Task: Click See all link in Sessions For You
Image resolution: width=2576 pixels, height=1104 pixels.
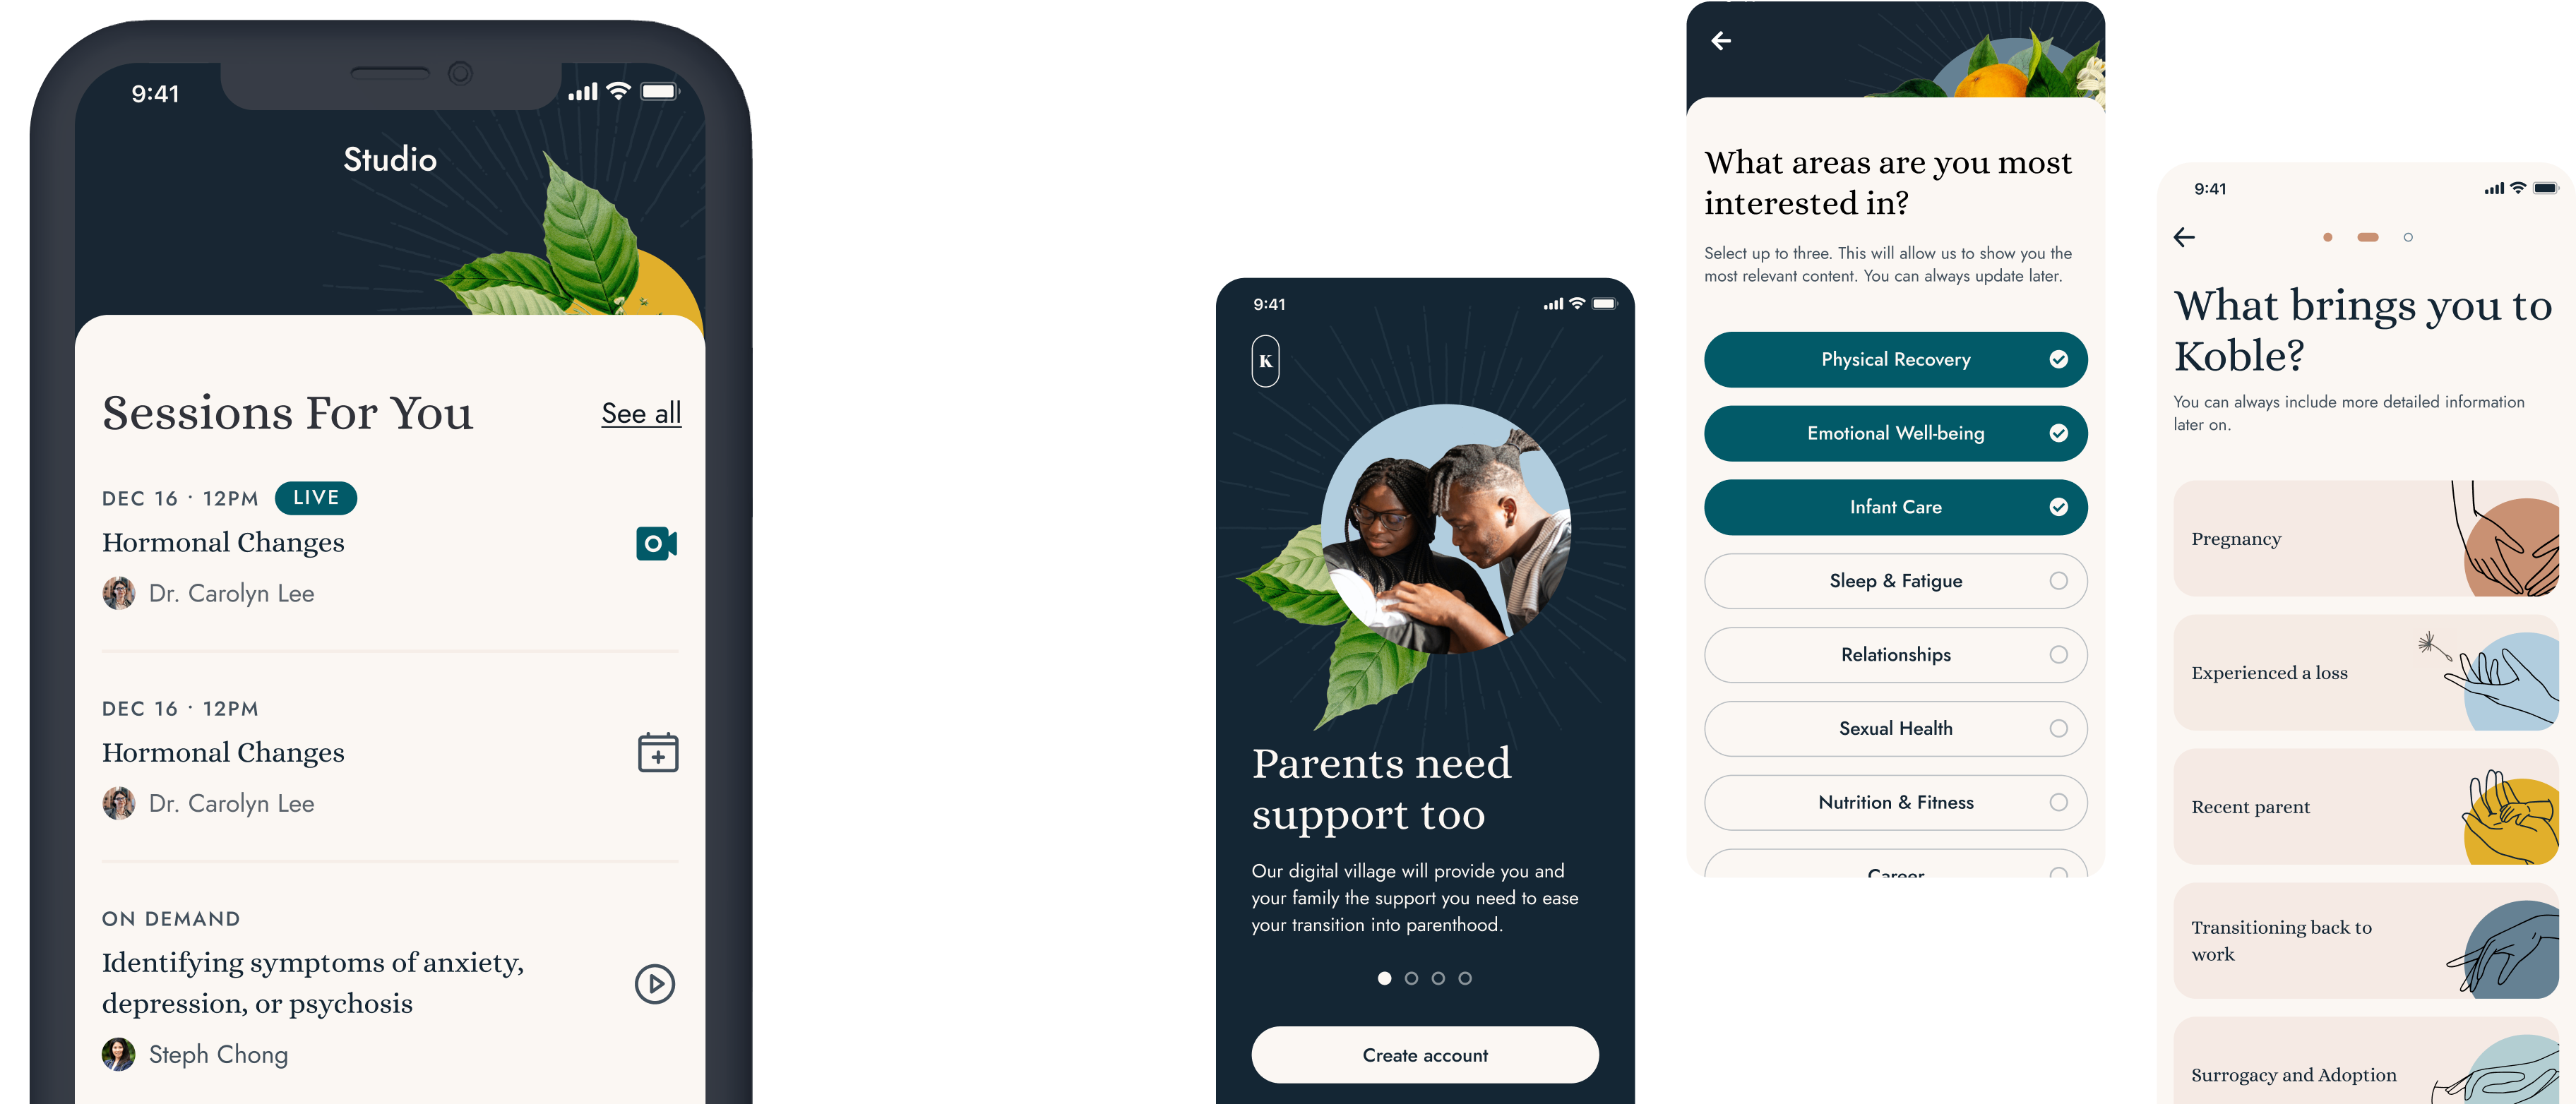Action: 640,412
